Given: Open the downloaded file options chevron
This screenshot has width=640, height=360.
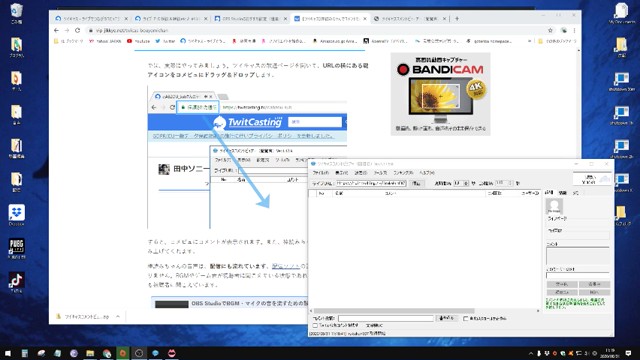Looking at the screenshot, I should point(118,316).
